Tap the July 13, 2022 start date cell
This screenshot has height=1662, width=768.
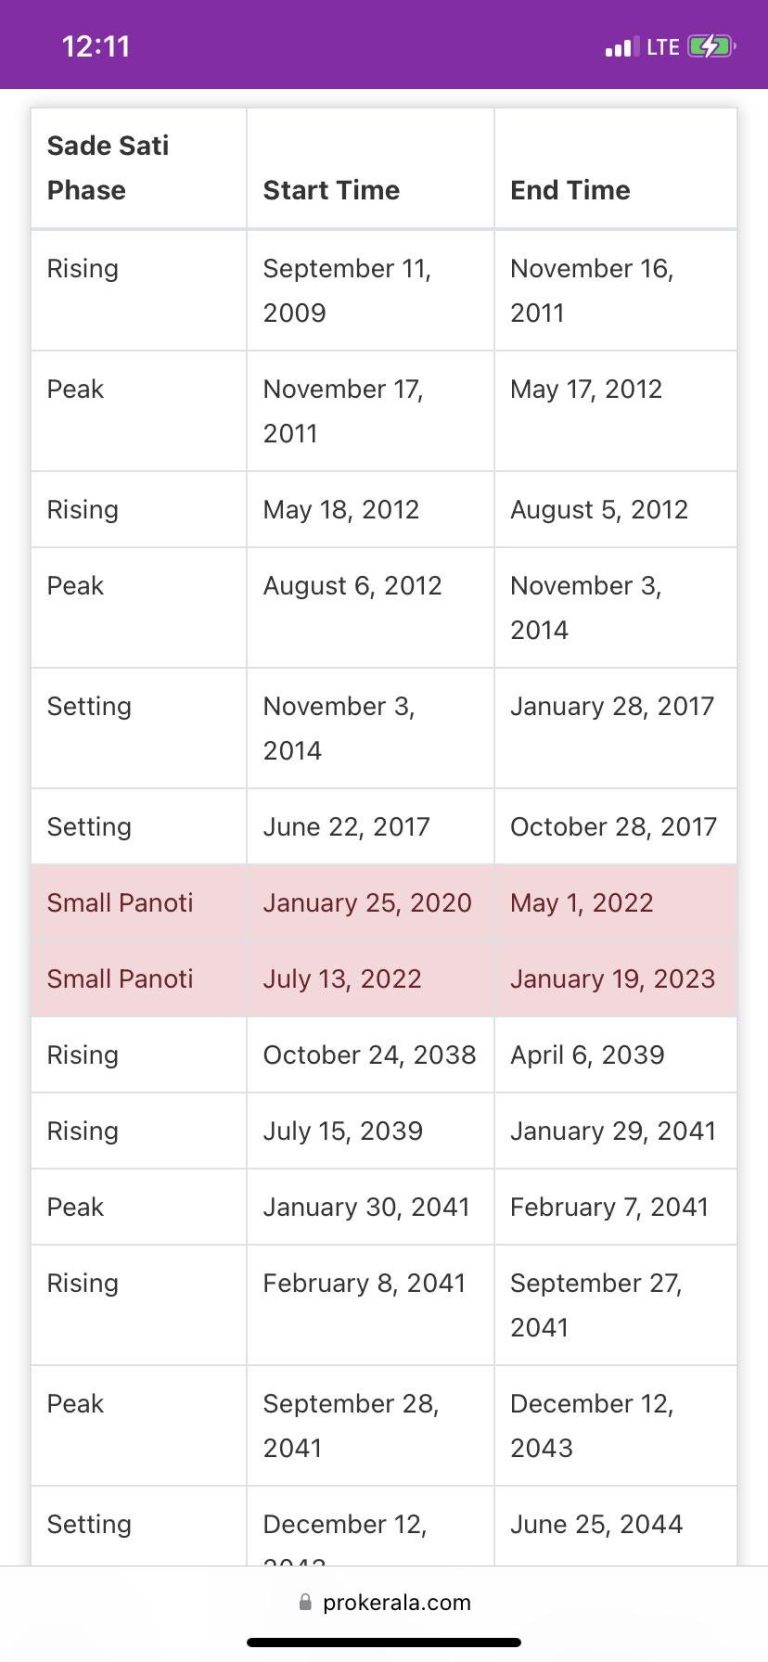point(342,979)
